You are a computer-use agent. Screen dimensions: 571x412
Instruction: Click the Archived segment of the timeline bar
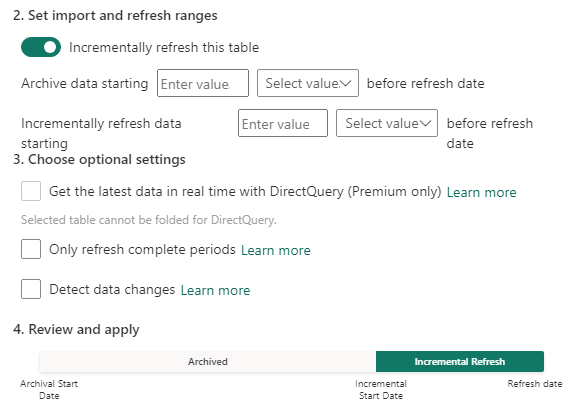208,362
